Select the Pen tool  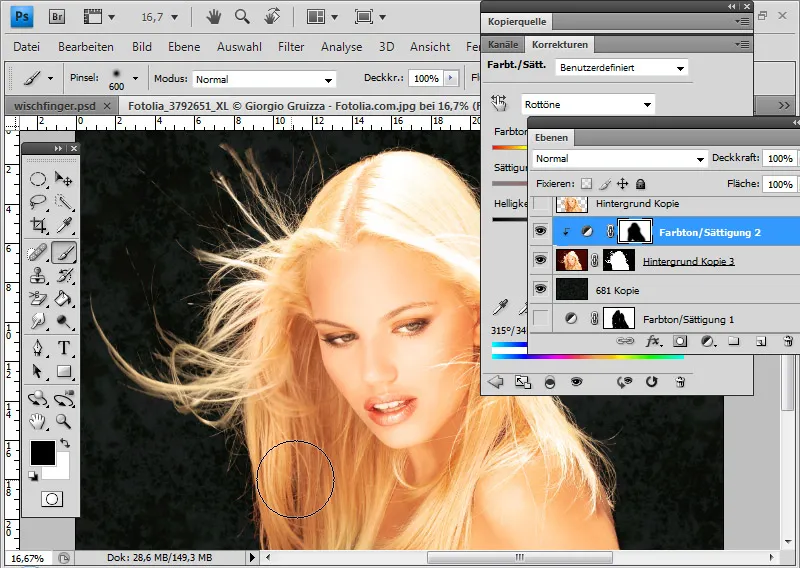pyautogui.click(x=38, y=348)
